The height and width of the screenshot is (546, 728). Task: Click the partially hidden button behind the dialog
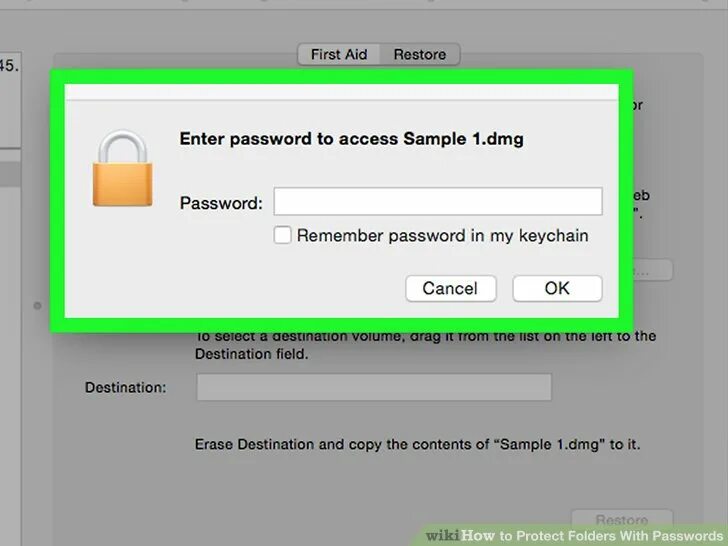point(646,270)
